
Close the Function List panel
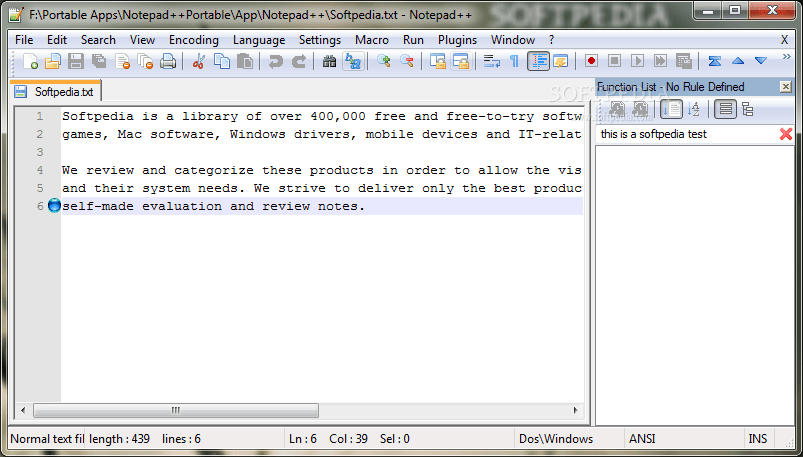tap(786, 87)
